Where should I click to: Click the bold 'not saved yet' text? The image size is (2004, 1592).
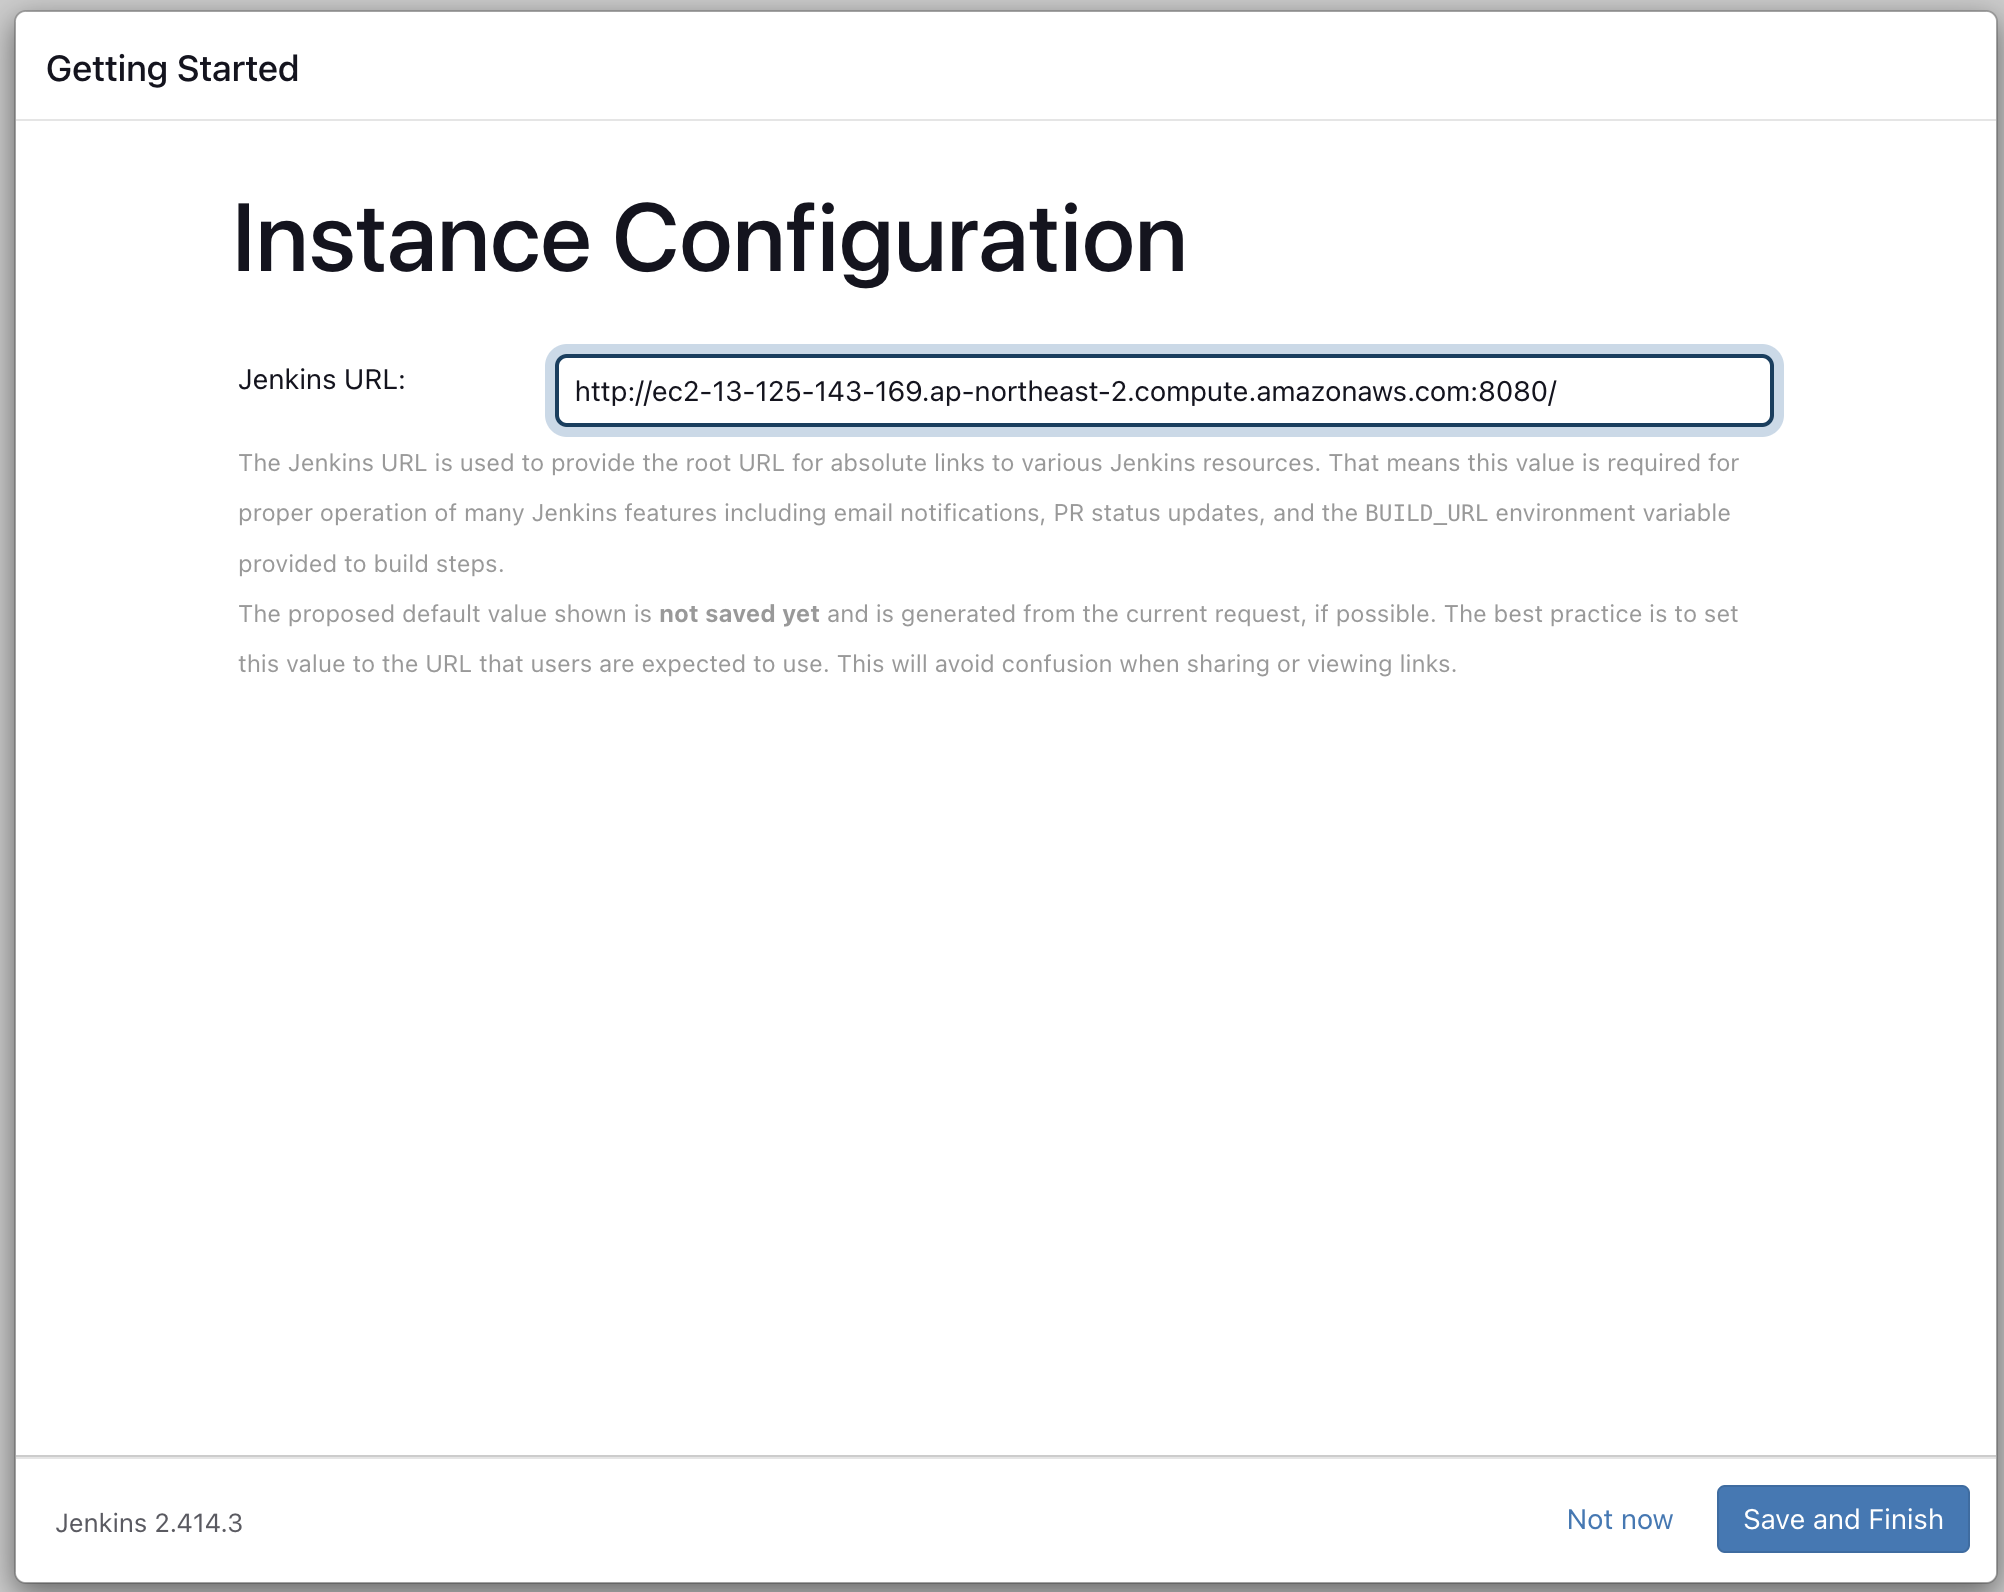click(738, 614)
